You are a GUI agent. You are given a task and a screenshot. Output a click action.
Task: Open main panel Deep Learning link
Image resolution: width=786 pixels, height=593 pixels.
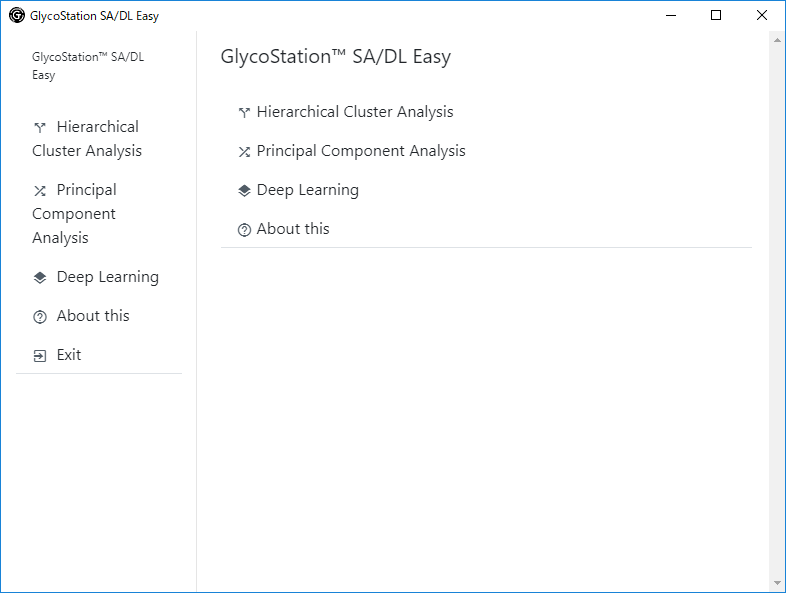tap(298, 190)
